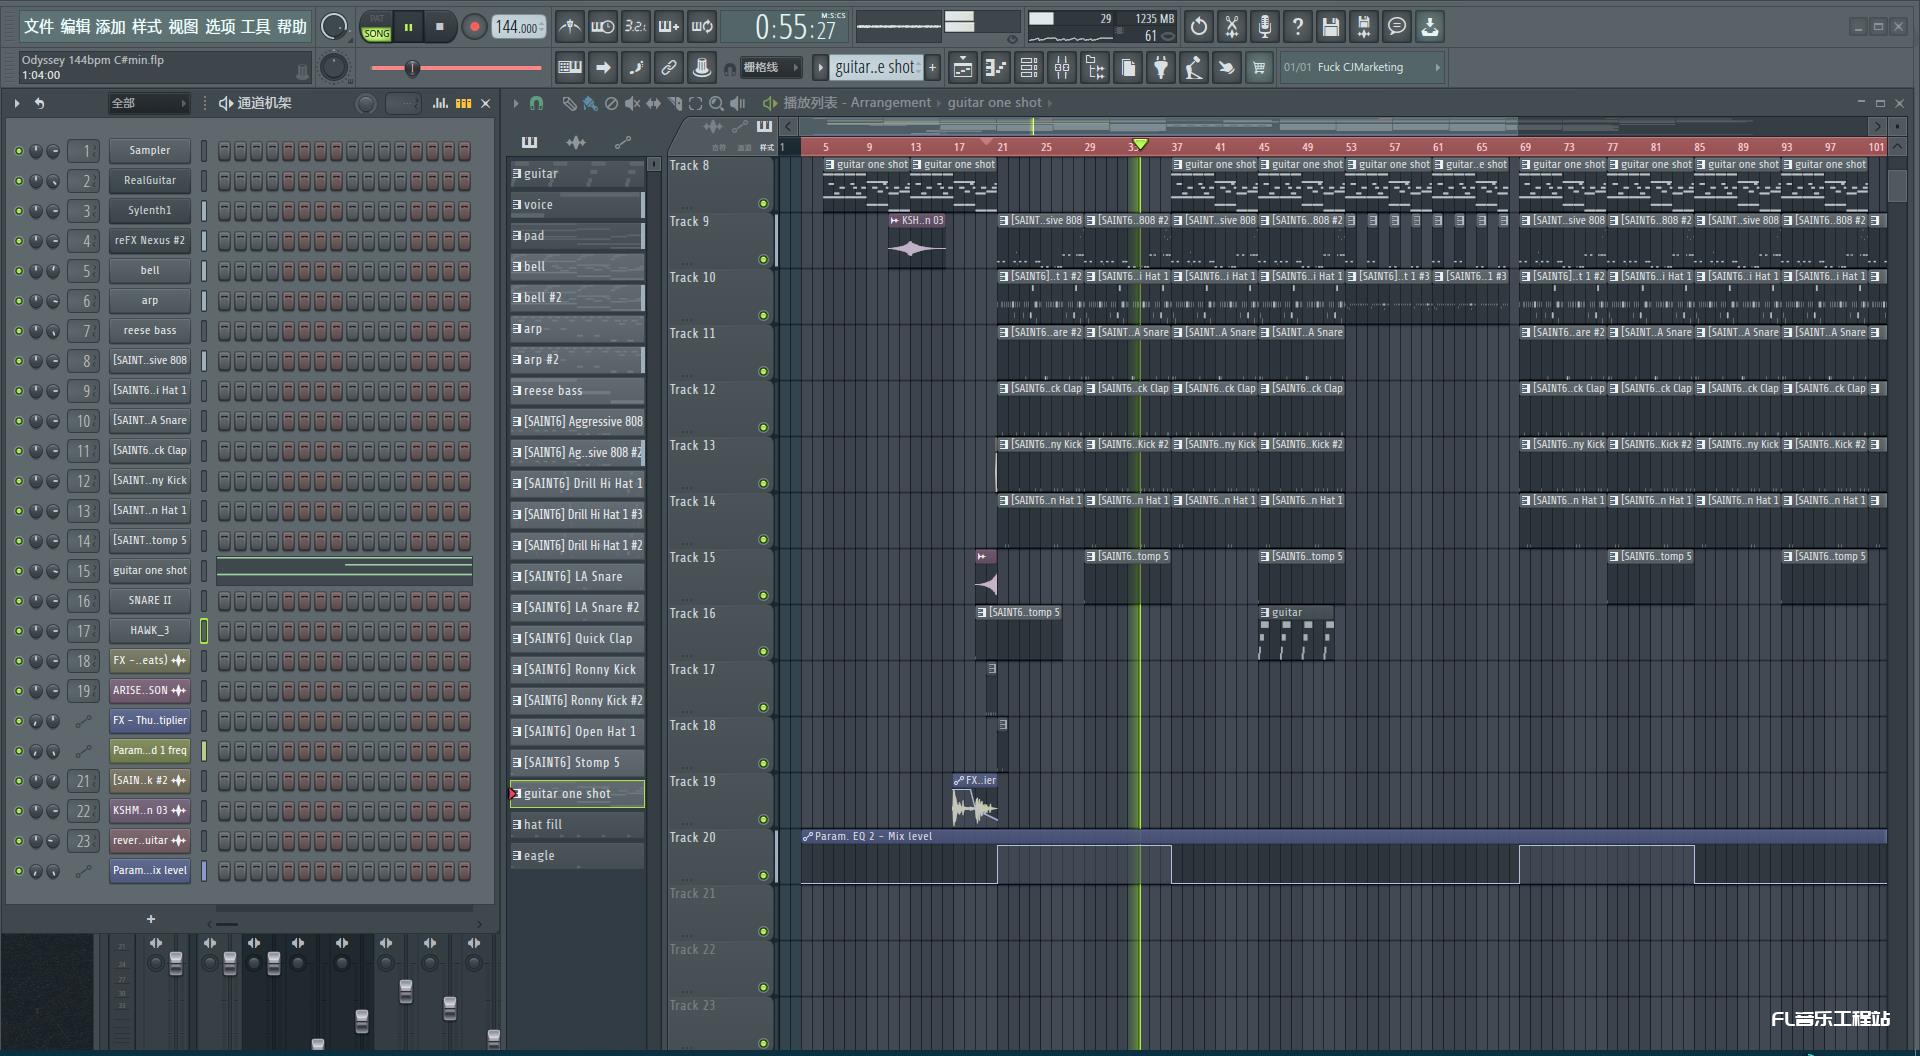Mute the RealGuitar channel green LED
The image size is (1920, 1056).
[18, 181]
